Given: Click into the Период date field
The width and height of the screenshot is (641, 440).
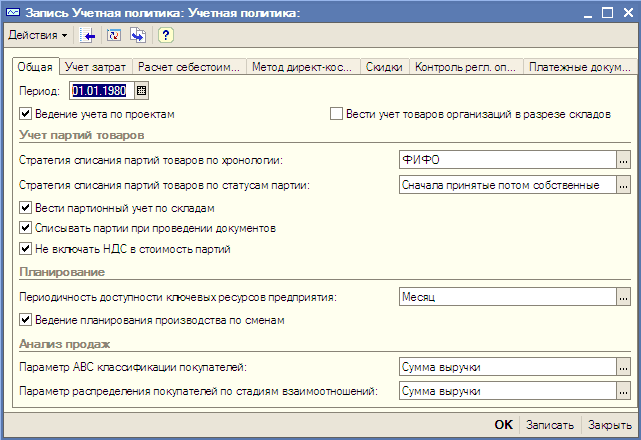Looking at the screenshot, I should [x=100, y=91].
